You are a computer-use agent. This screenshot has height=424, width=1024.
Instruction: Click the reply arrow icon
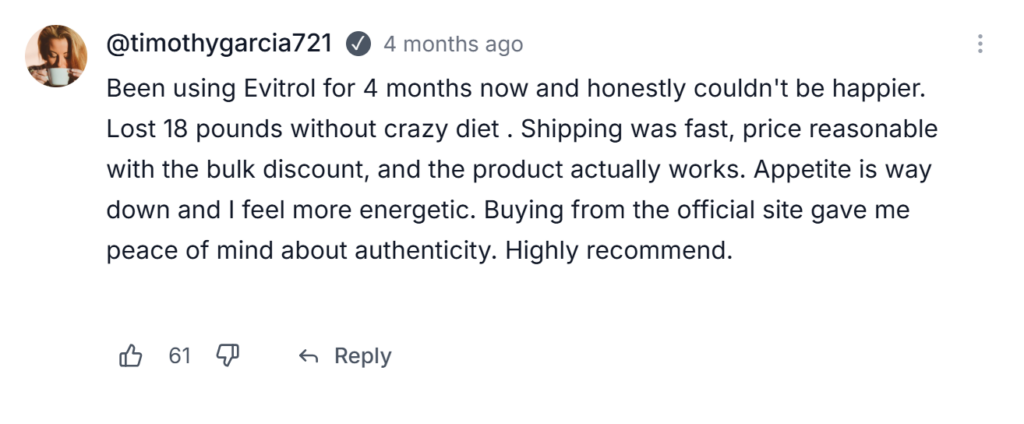click(x=309, y=357)
